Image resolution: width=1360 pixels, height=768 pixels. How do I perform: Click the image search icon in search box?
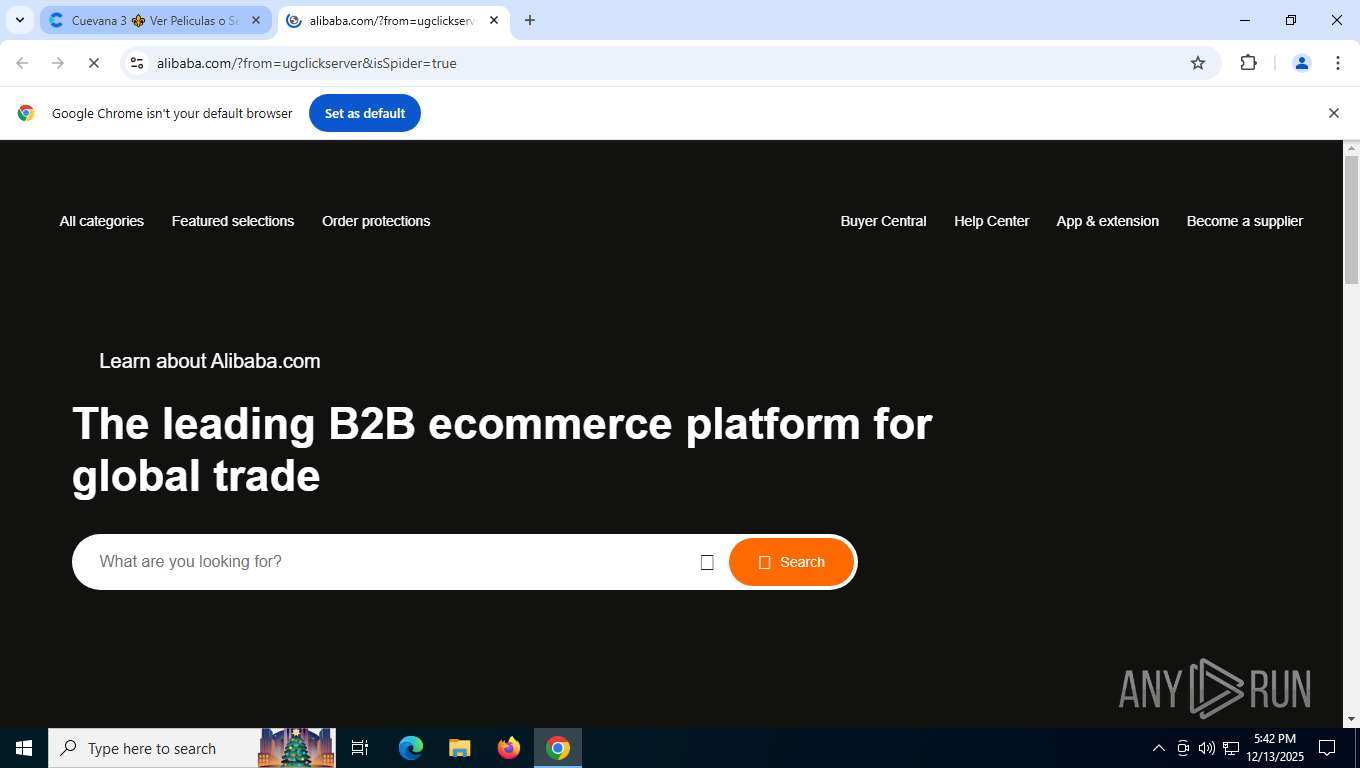pyautogui.click(x=707, y=562)
